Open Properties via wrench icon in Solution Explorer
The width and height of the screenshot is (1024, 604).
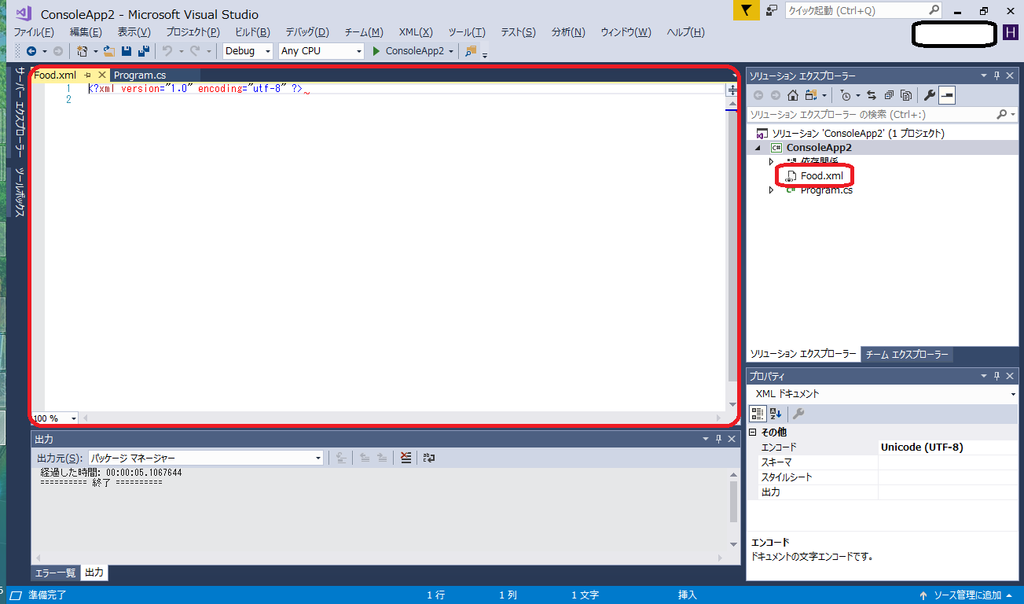(929, 95)
